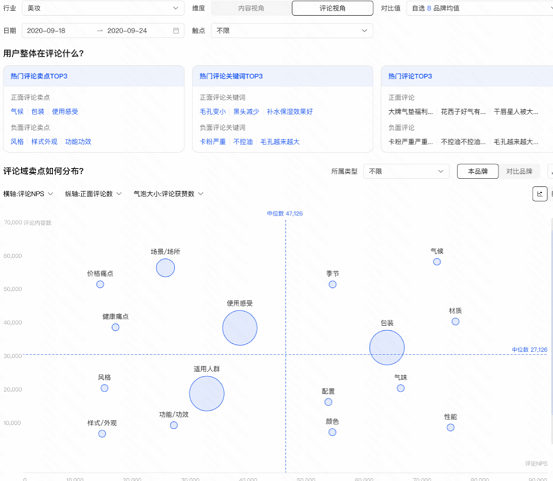The width and height of the screenshot is (553, 481).
Task: Click the 颜色 bubble
Action: click(x=332, y=432)
